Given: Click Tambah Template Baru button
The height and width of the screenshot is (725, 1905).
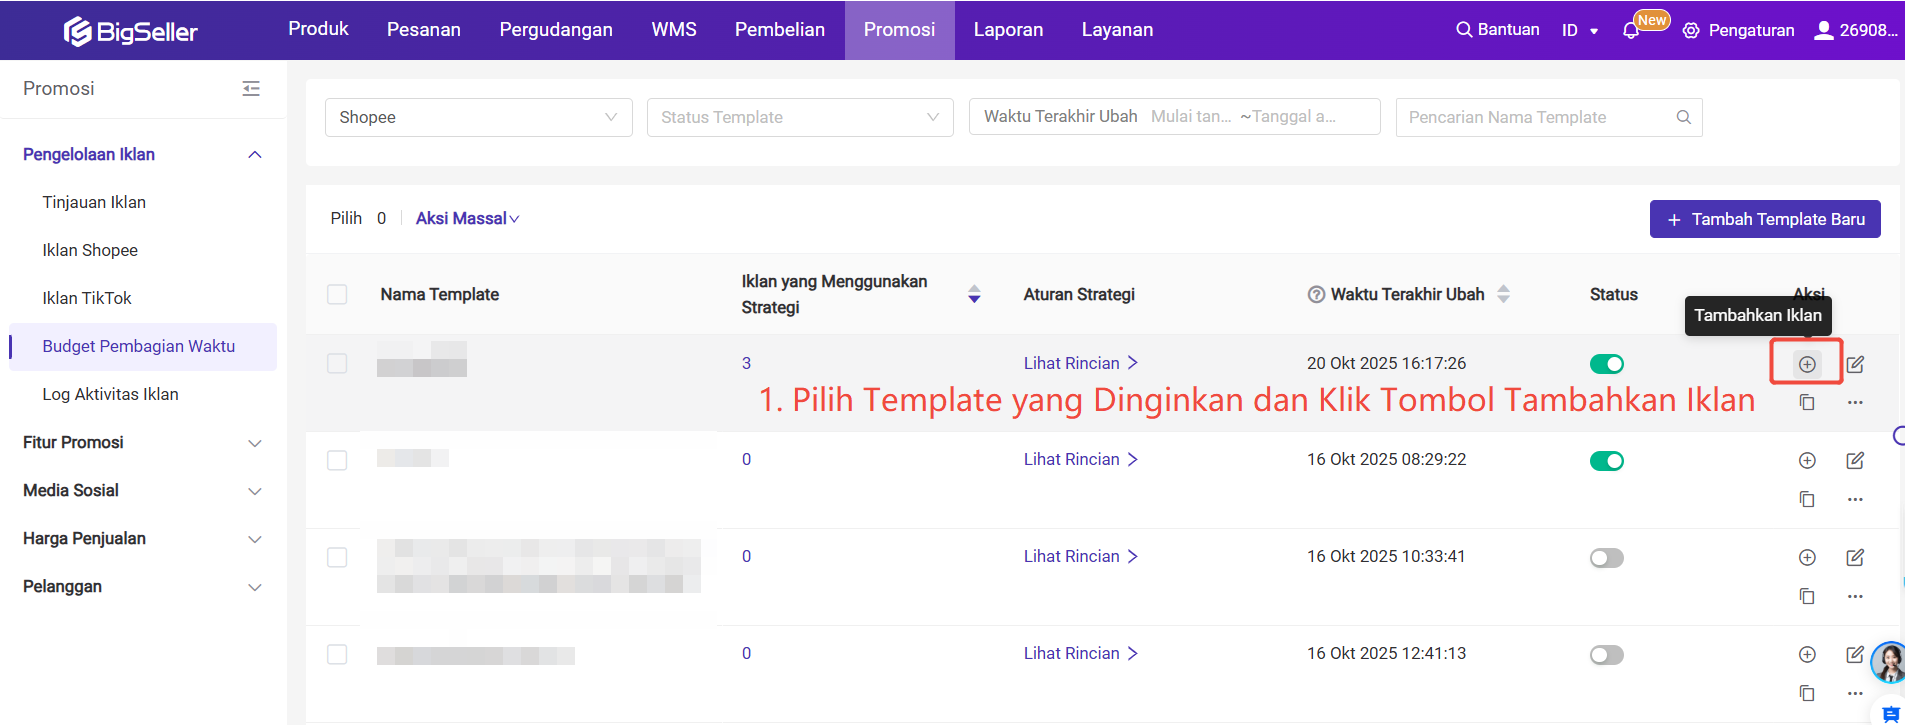Looking at the screenshot, I should (x=1764, y=219).
